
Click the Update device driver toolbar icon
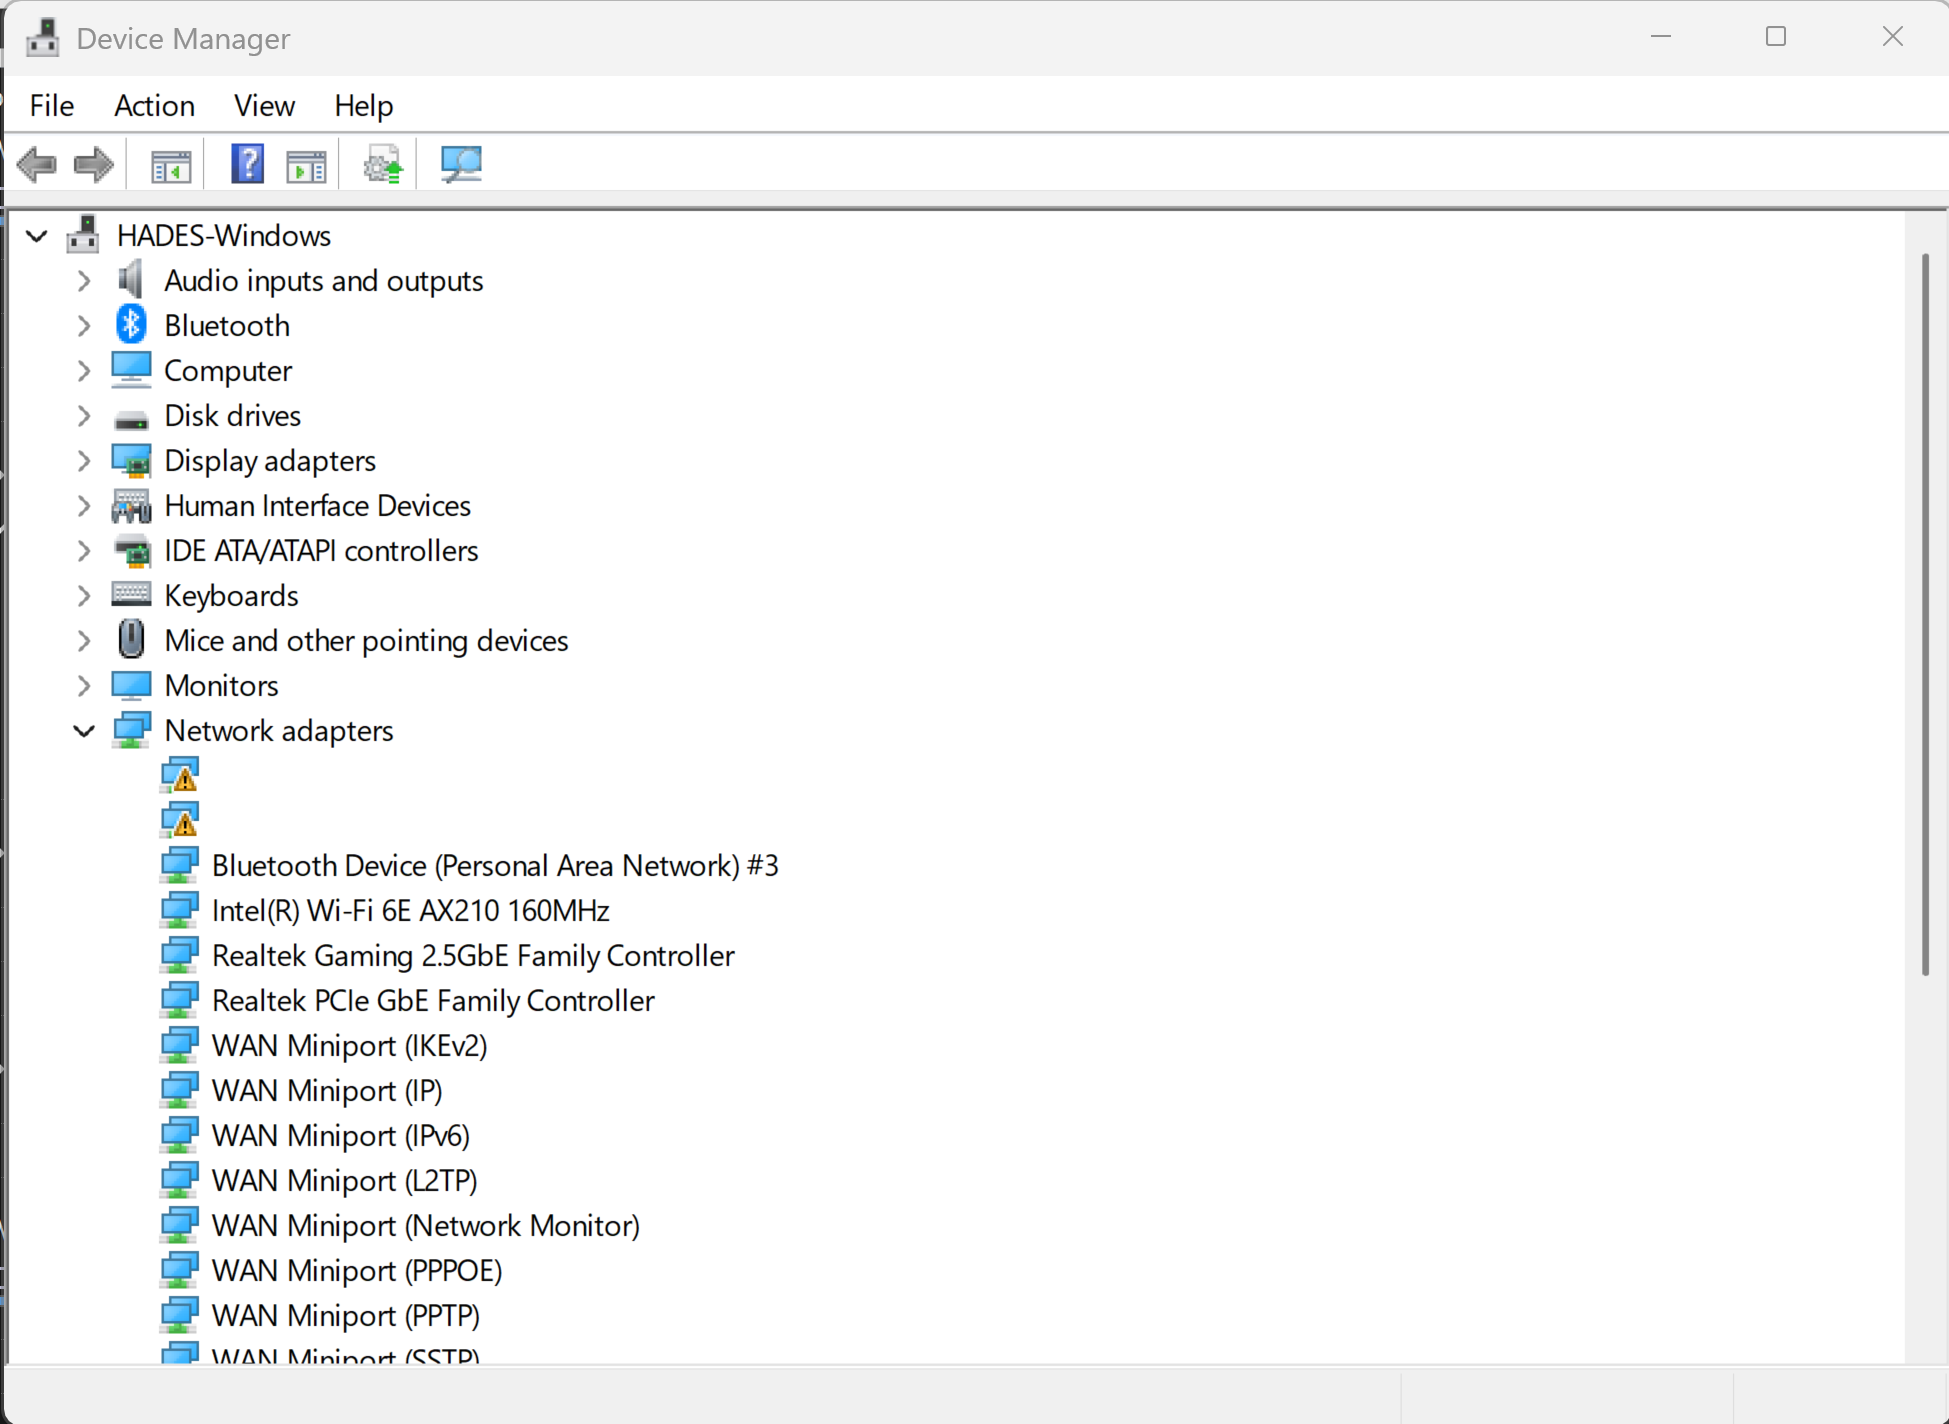pos(382,164)
